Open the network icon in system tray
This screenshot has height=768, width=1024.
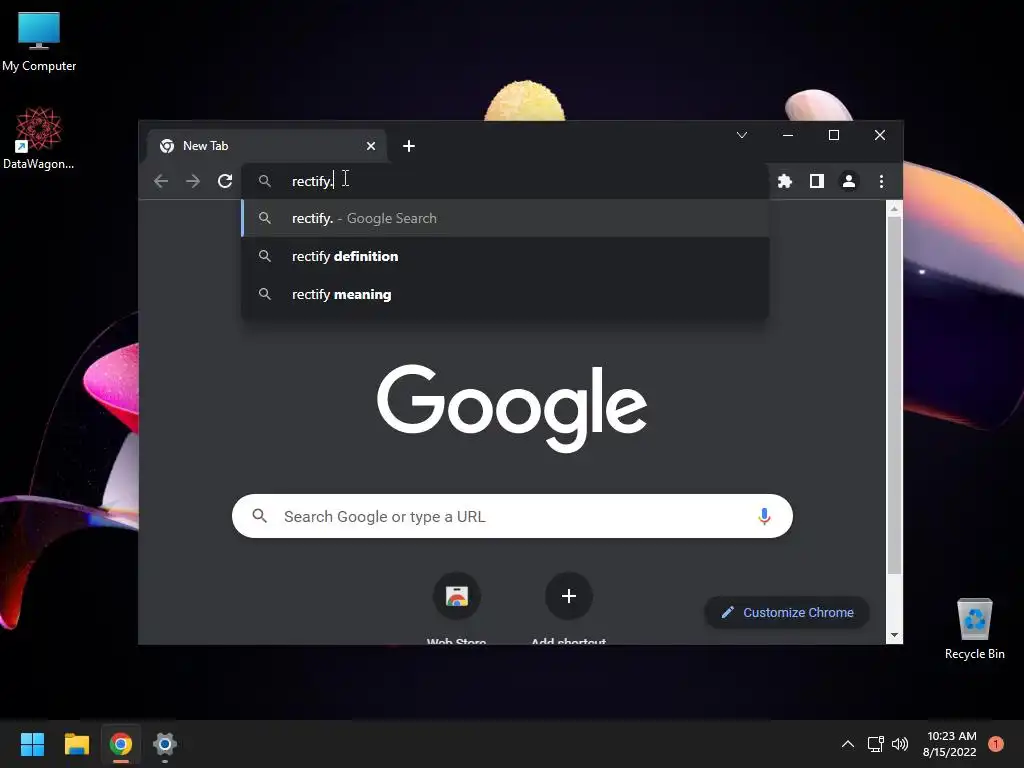875,744
